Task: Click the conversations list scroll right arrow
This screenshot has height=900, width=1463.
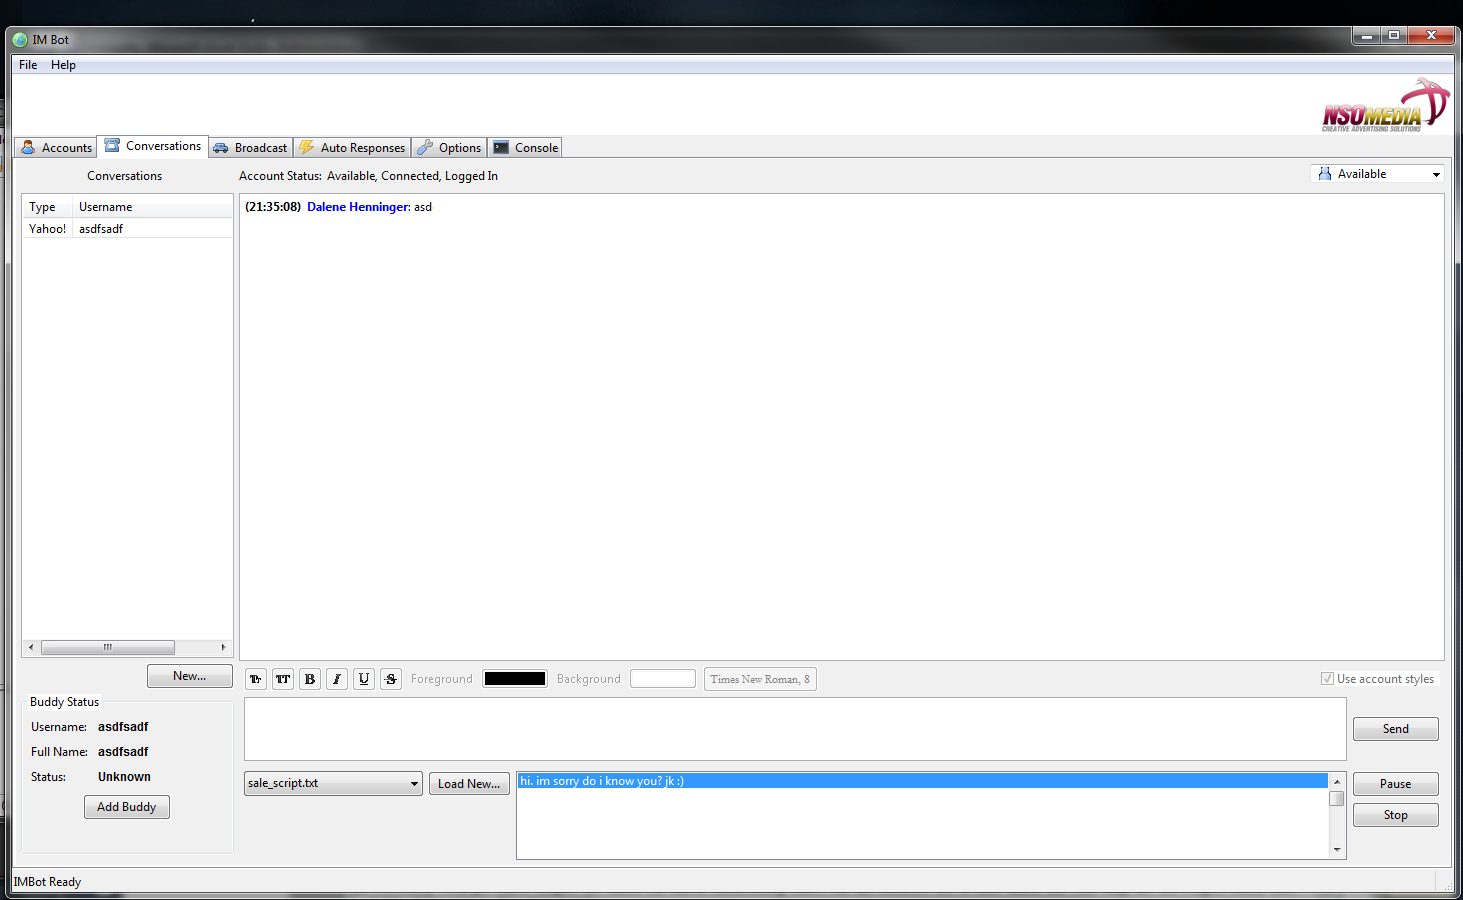Action: 224,647
